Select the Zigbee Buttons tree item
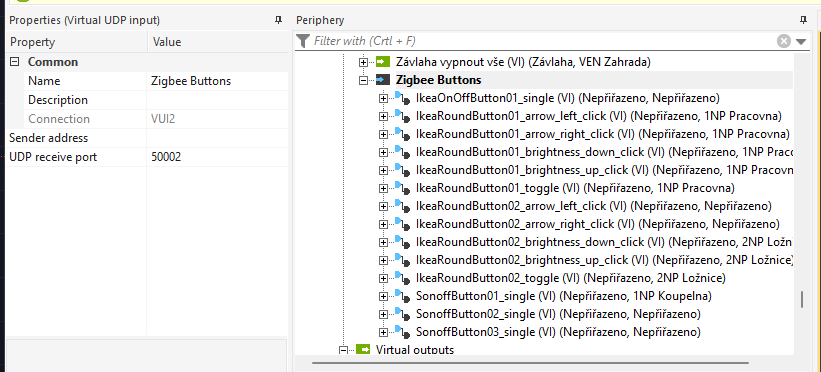This screenshot has height=372, width=821. point(439,80)
